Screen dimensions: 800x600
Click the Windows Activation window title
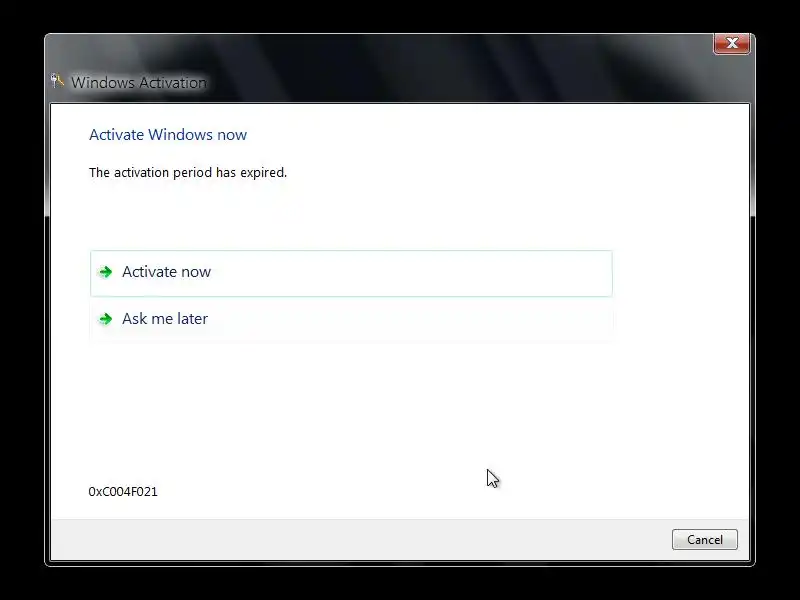[139, 83]
